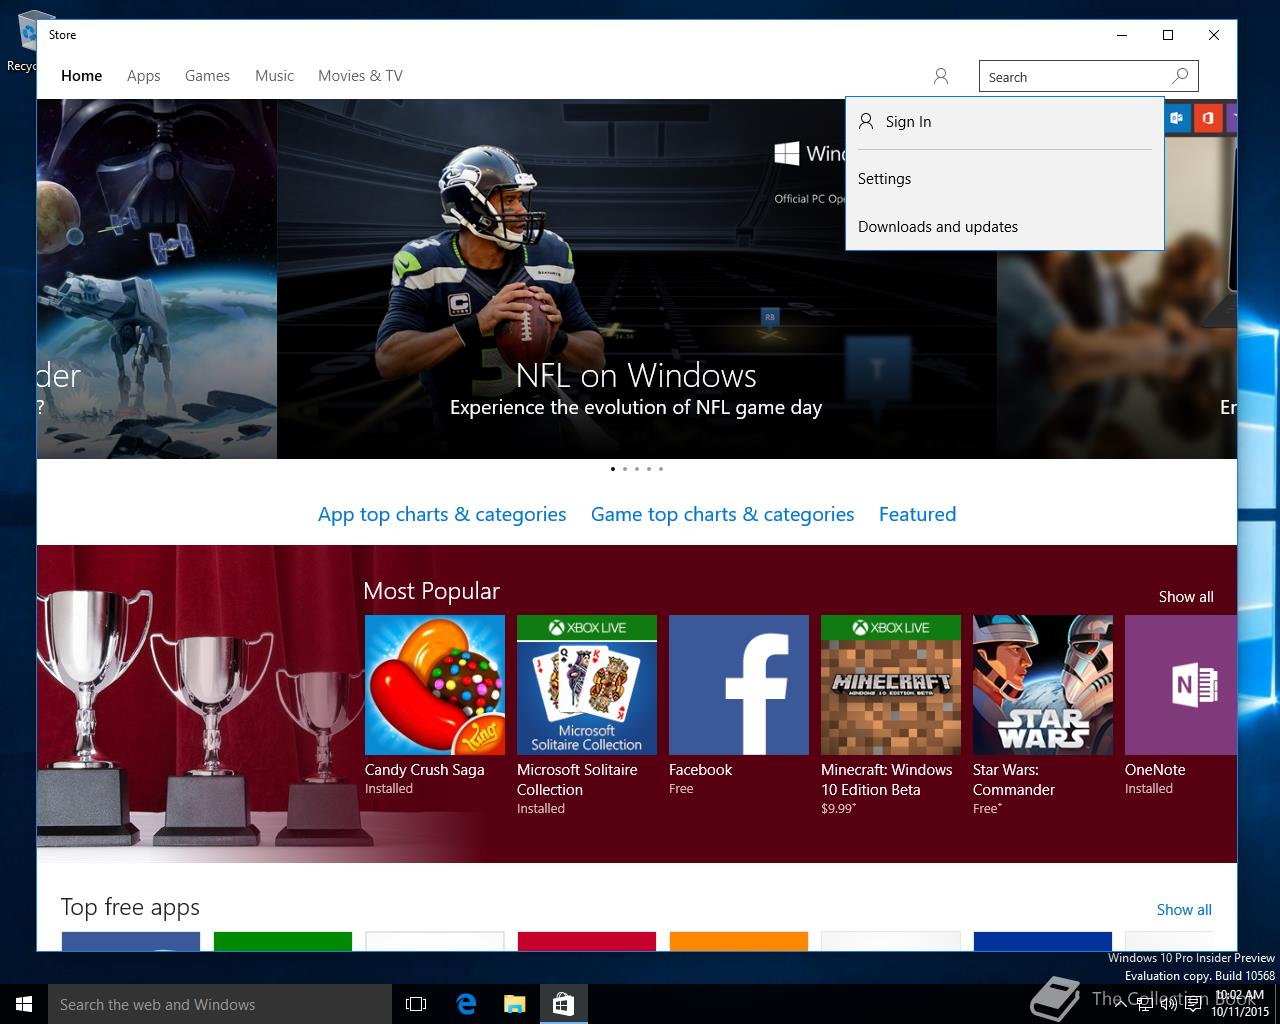Select the first carousel dot
The width and height of the screenshot is (1280, 1024).
[612, 468]
